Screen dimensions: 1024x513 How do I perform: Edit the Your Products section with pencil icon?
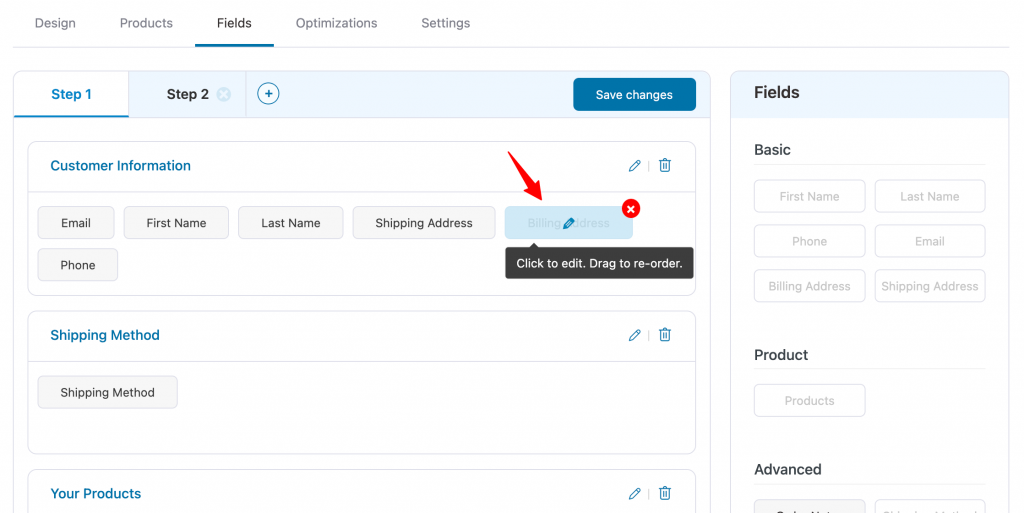(634, 494)
